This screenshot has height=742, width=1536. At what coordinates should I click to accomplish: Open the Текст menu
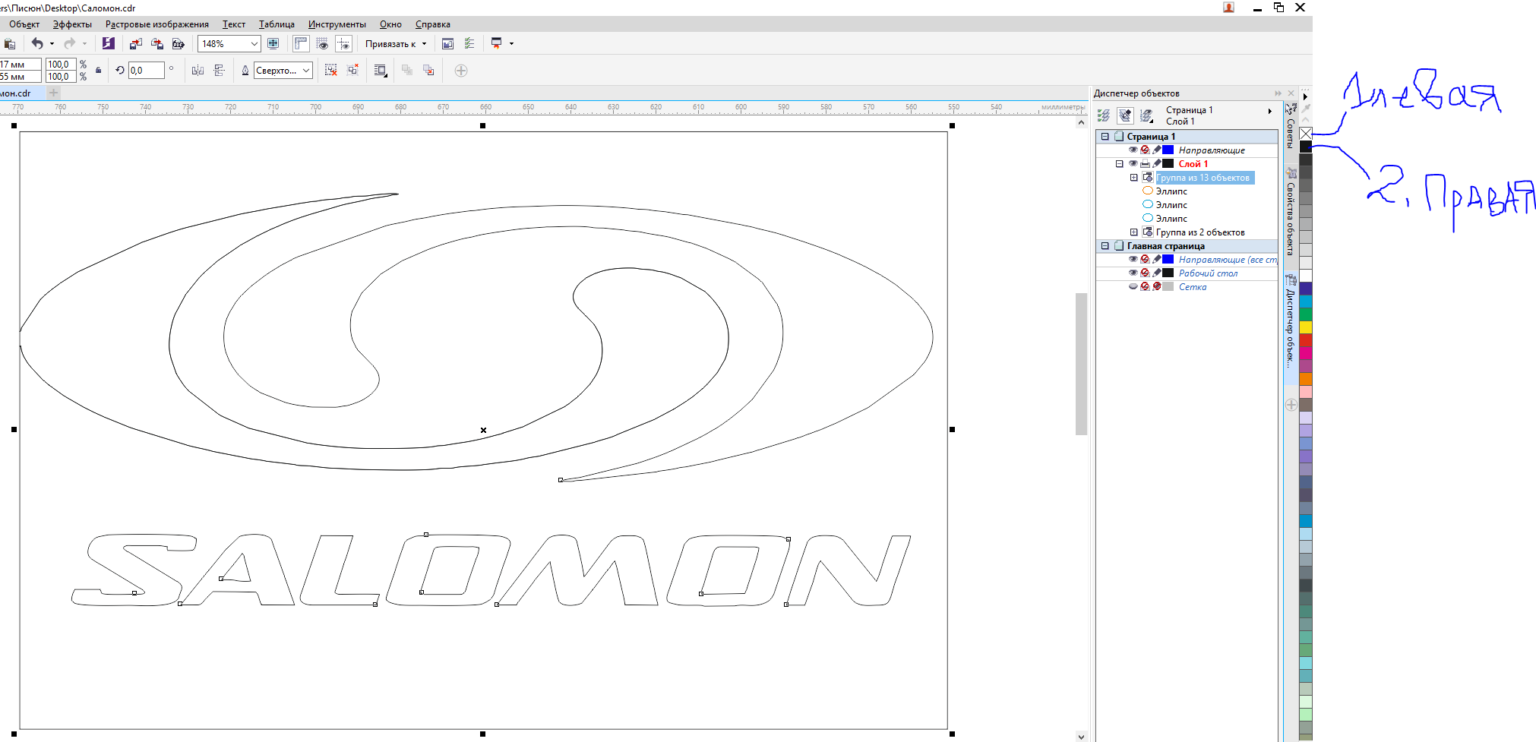click(234, 24)
